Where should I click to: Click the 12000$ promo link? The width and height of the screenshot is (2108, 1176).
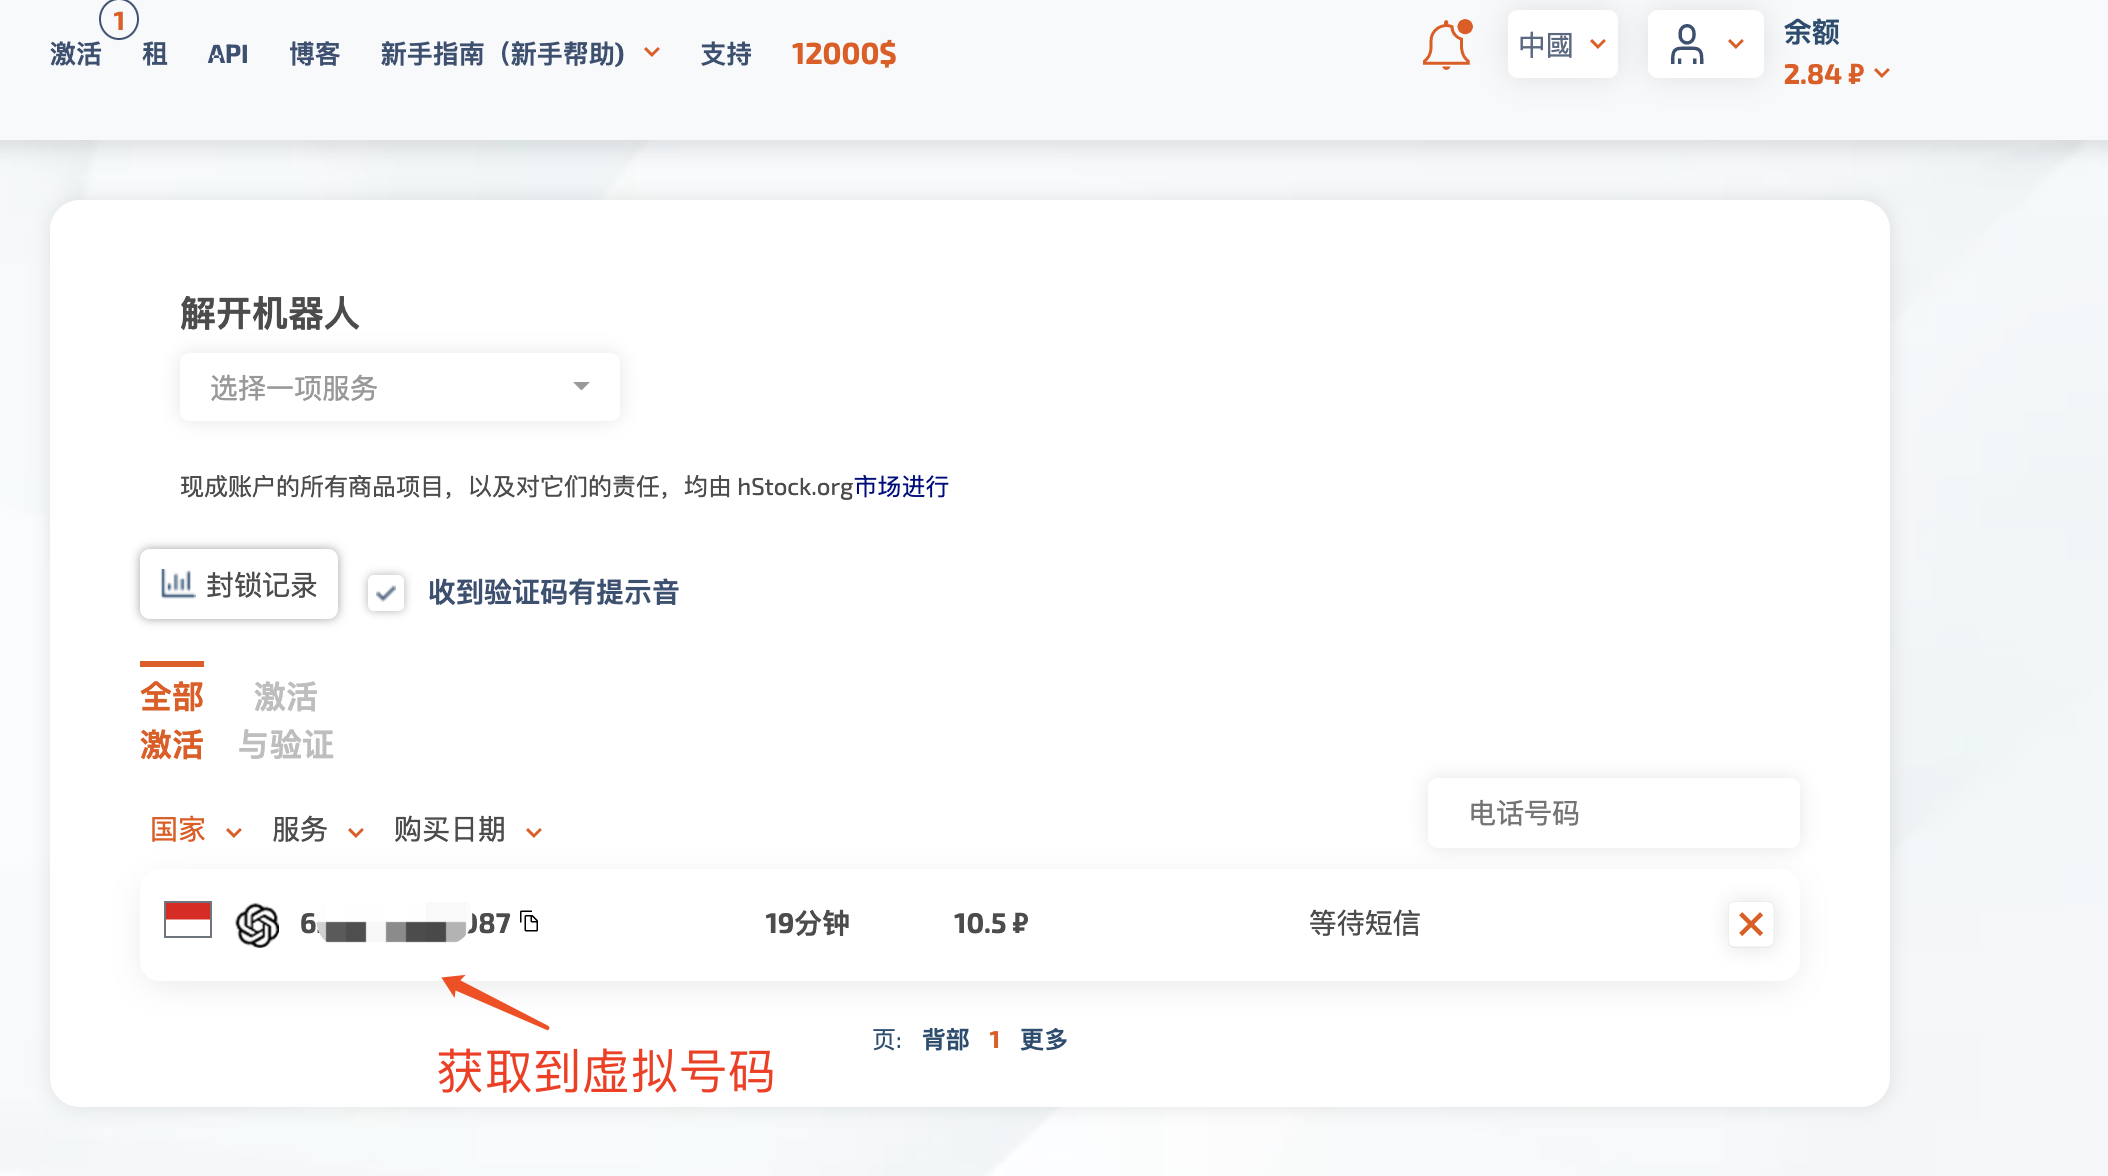(843, 54)
